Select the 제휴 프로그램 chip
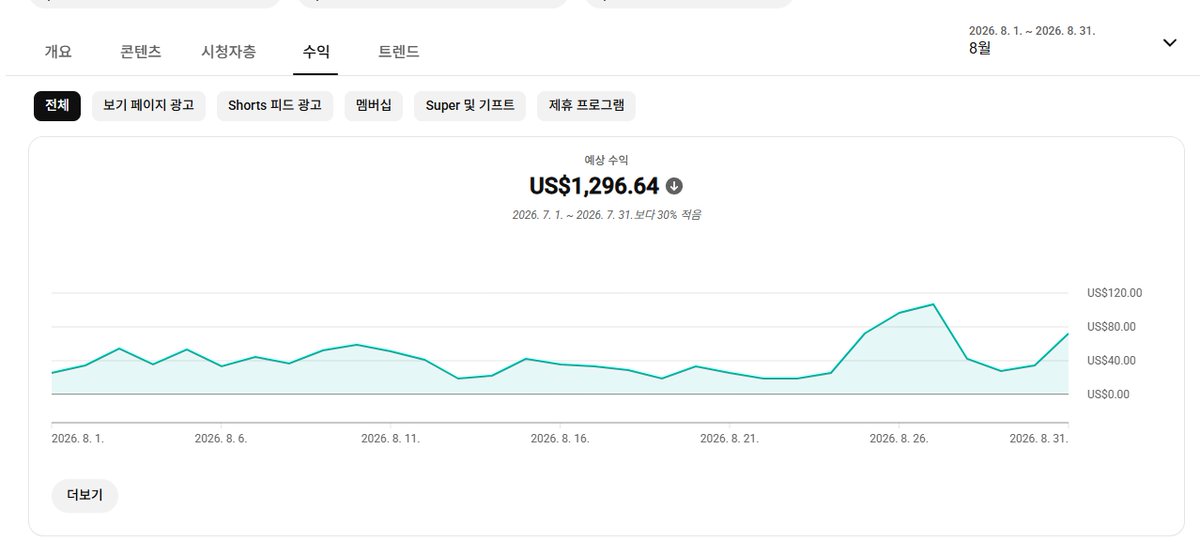The image size is (1200, 542). point(586,105)
